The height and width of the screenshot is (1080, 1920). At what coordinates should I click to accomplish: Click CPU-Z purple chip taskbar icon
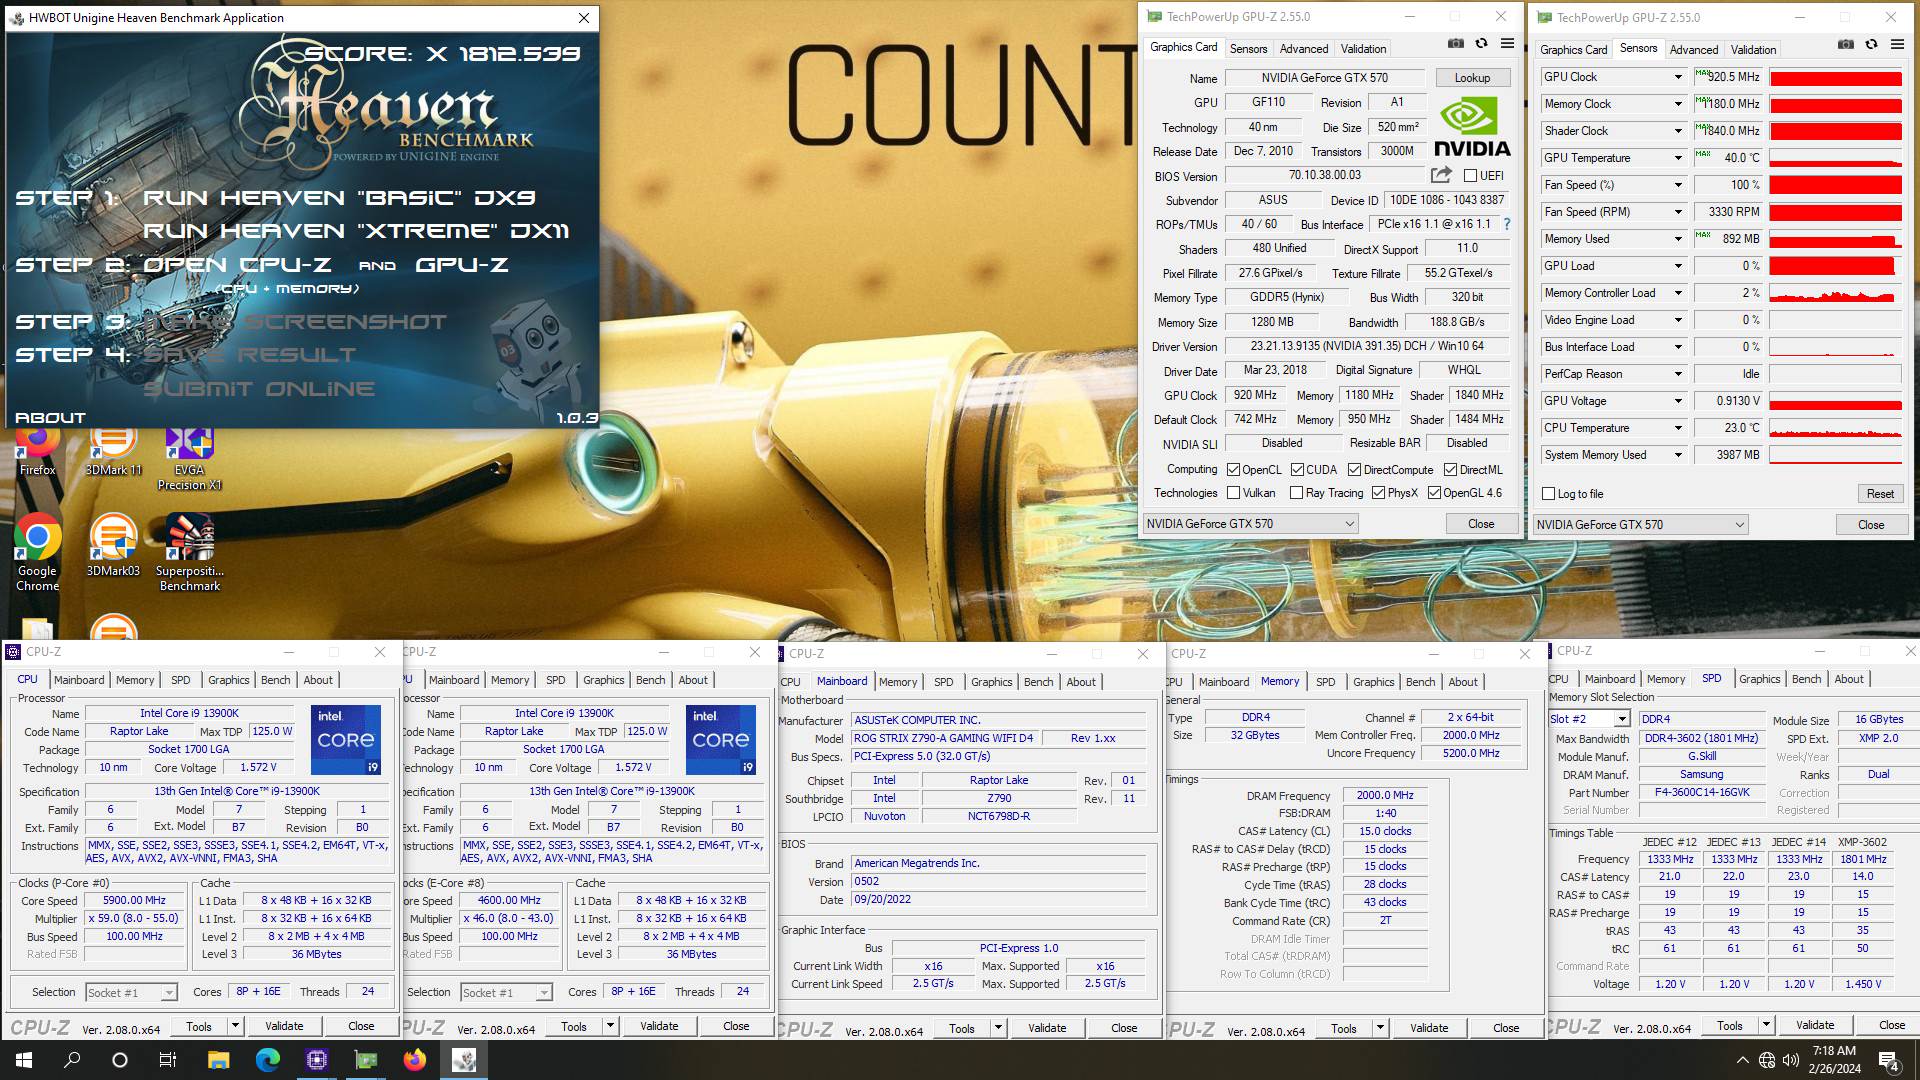(x=317, y=1060)
